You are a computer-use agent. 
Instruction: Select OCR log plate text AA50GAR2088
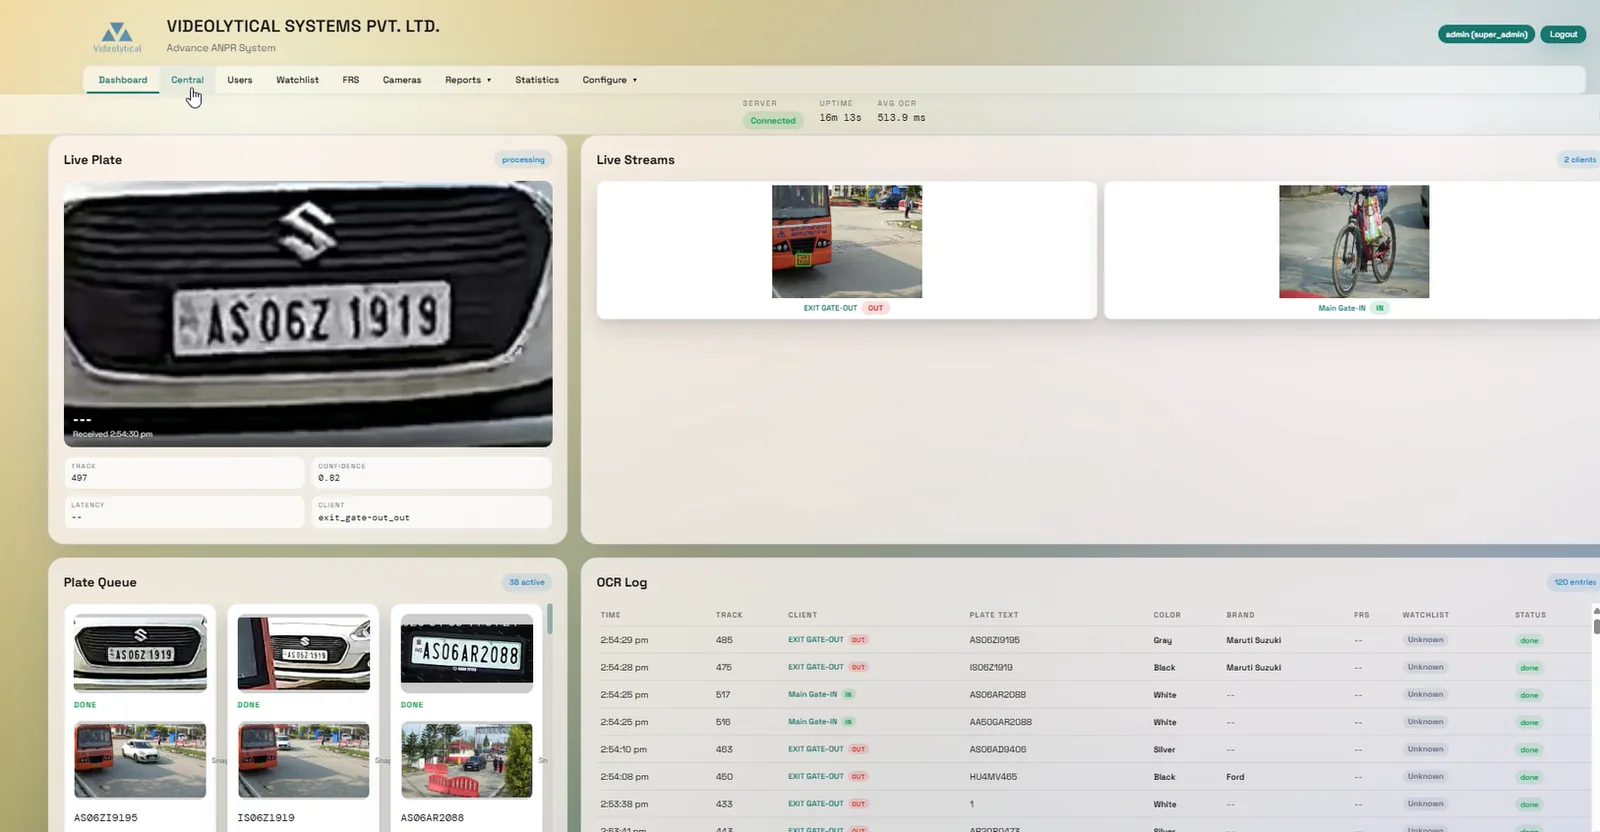(1000, 722)
